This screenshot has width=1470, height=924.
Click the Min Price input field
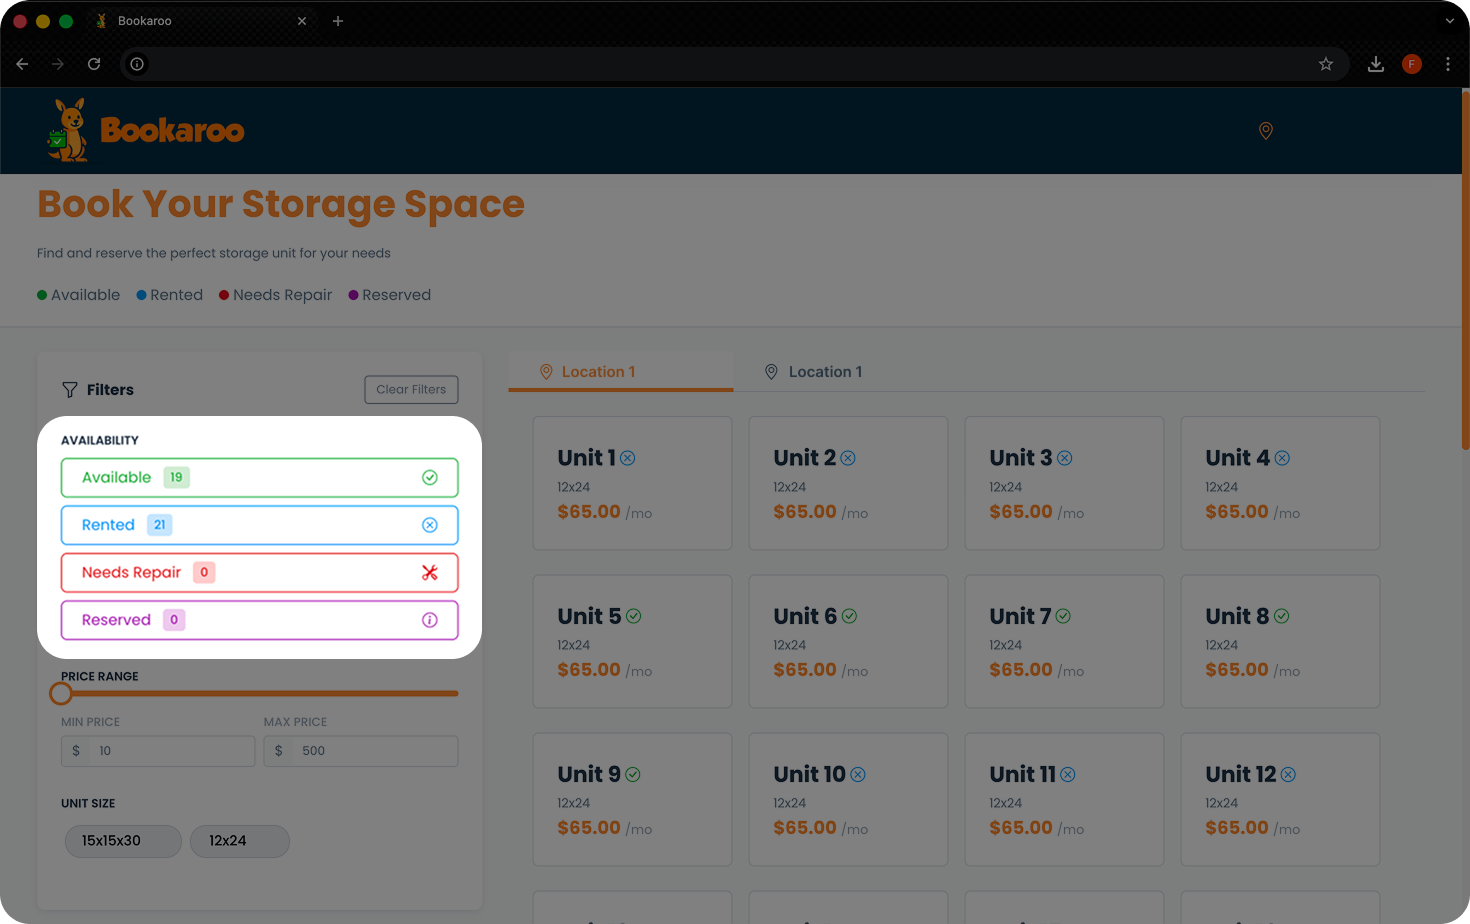[170, 750]
